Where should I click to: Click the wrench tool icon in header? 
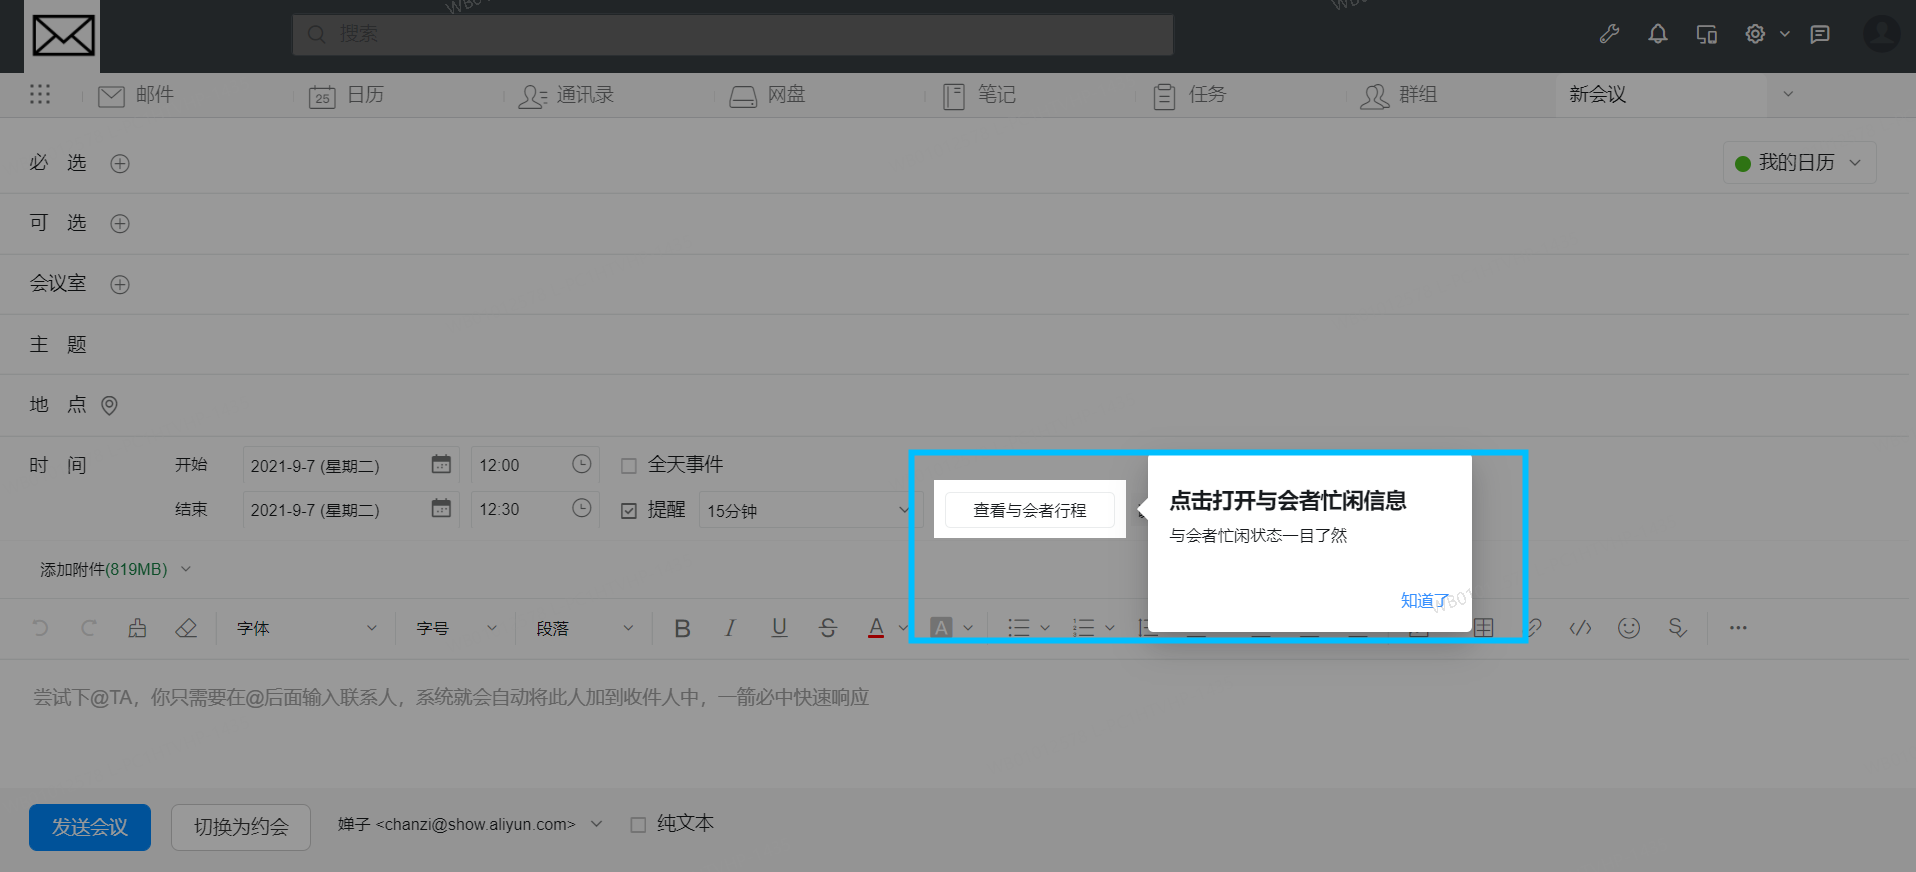[1609, 35]
